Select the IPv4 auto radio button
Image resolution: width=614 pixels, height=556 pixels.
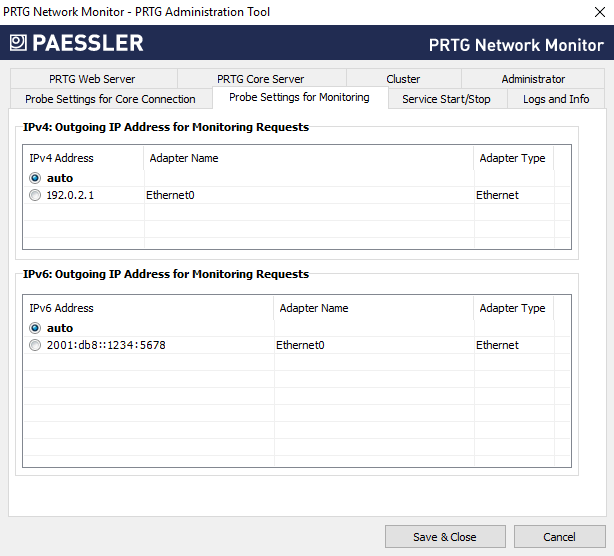[x=35, y=178]
